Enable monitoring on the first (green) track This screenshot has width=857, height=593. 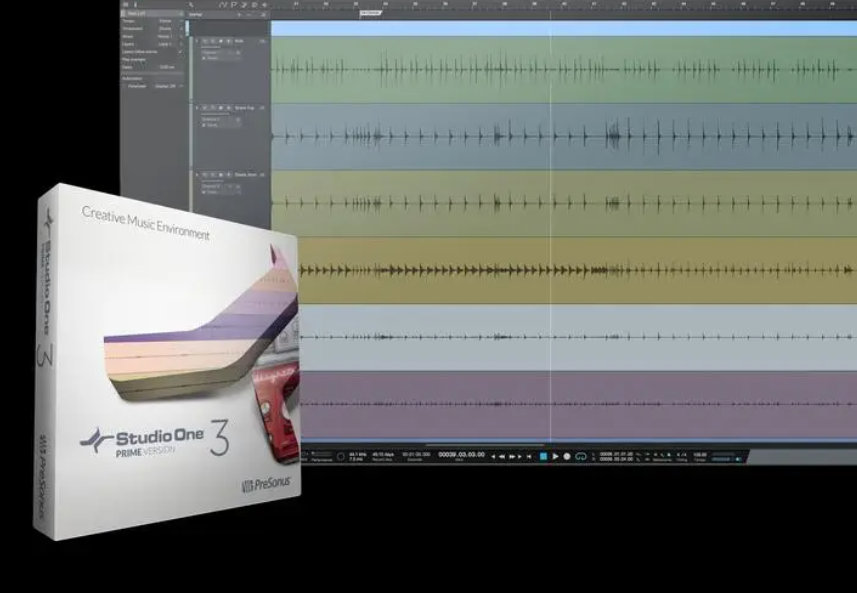228,41
